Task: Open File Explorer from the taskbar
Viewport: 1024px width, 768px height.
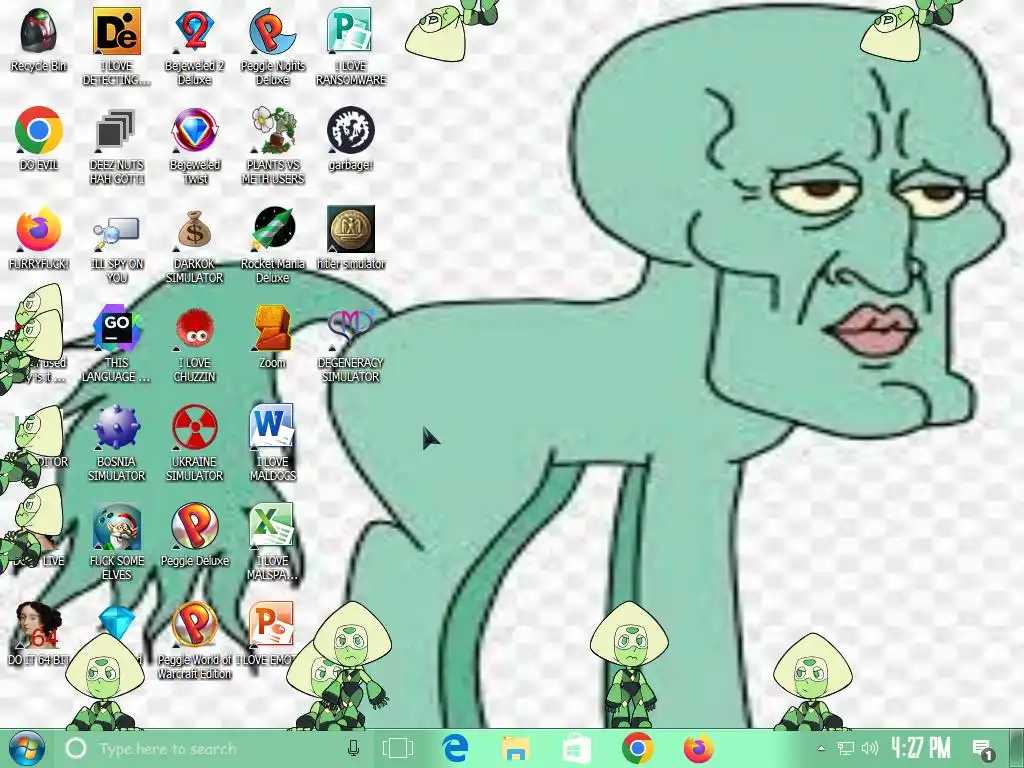Action: 516,748
